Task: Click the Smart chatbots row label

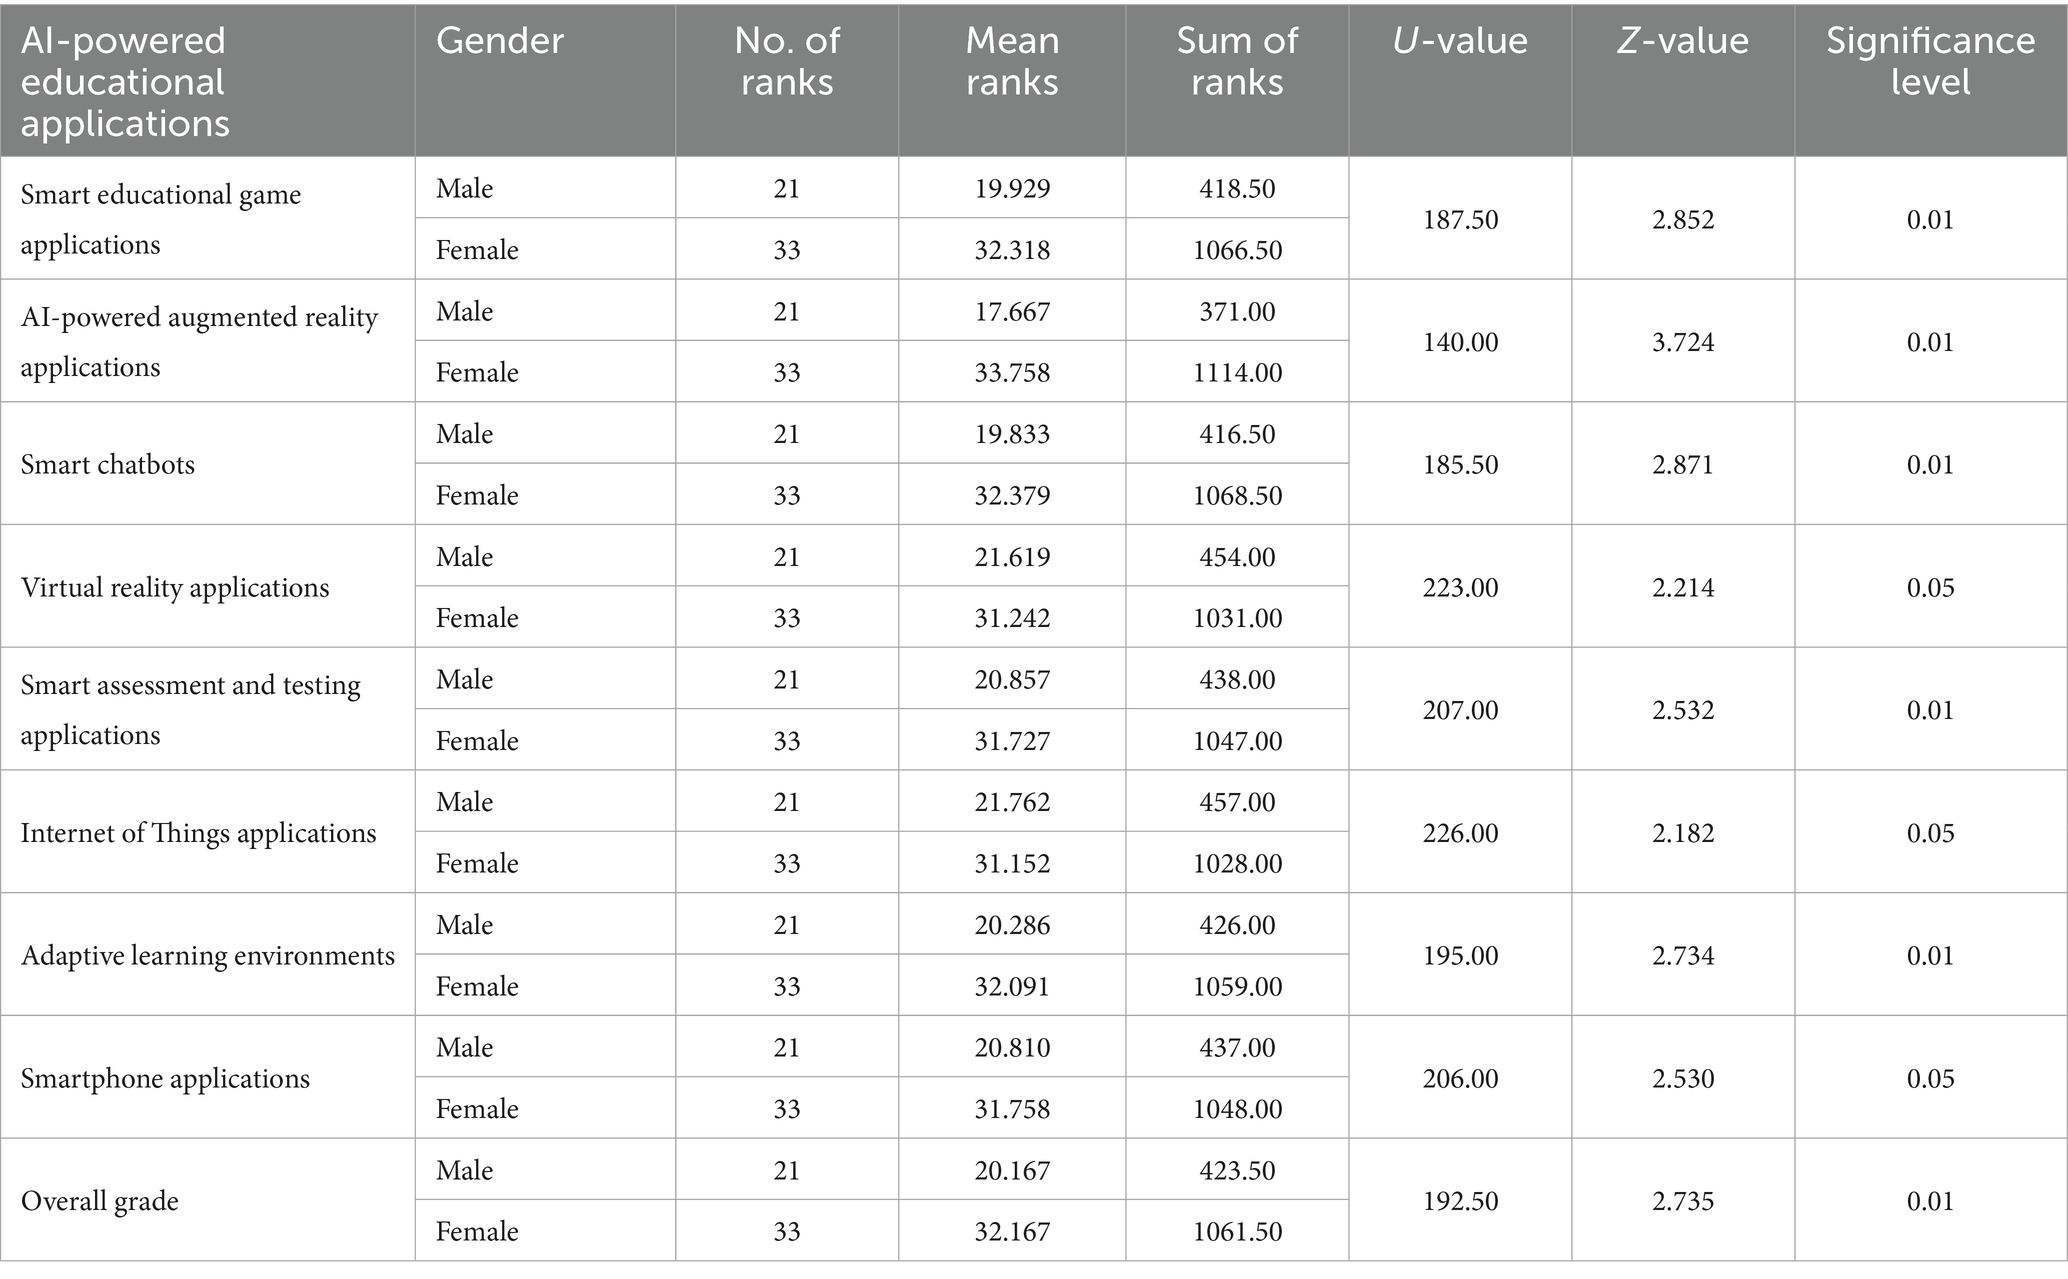Action: point(108,464)
